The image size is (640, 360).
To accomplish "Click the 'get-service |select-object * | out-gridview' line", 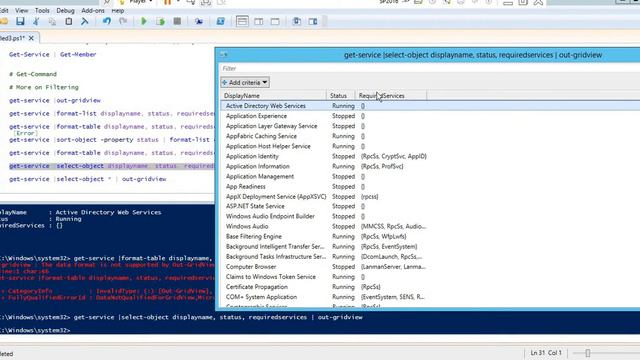I will 88,179.
